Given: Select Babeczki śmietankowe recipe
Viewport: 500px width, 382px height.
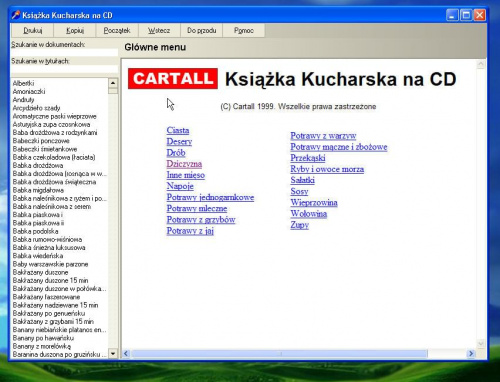Looking at the screenshot, I should coord(45,149).
